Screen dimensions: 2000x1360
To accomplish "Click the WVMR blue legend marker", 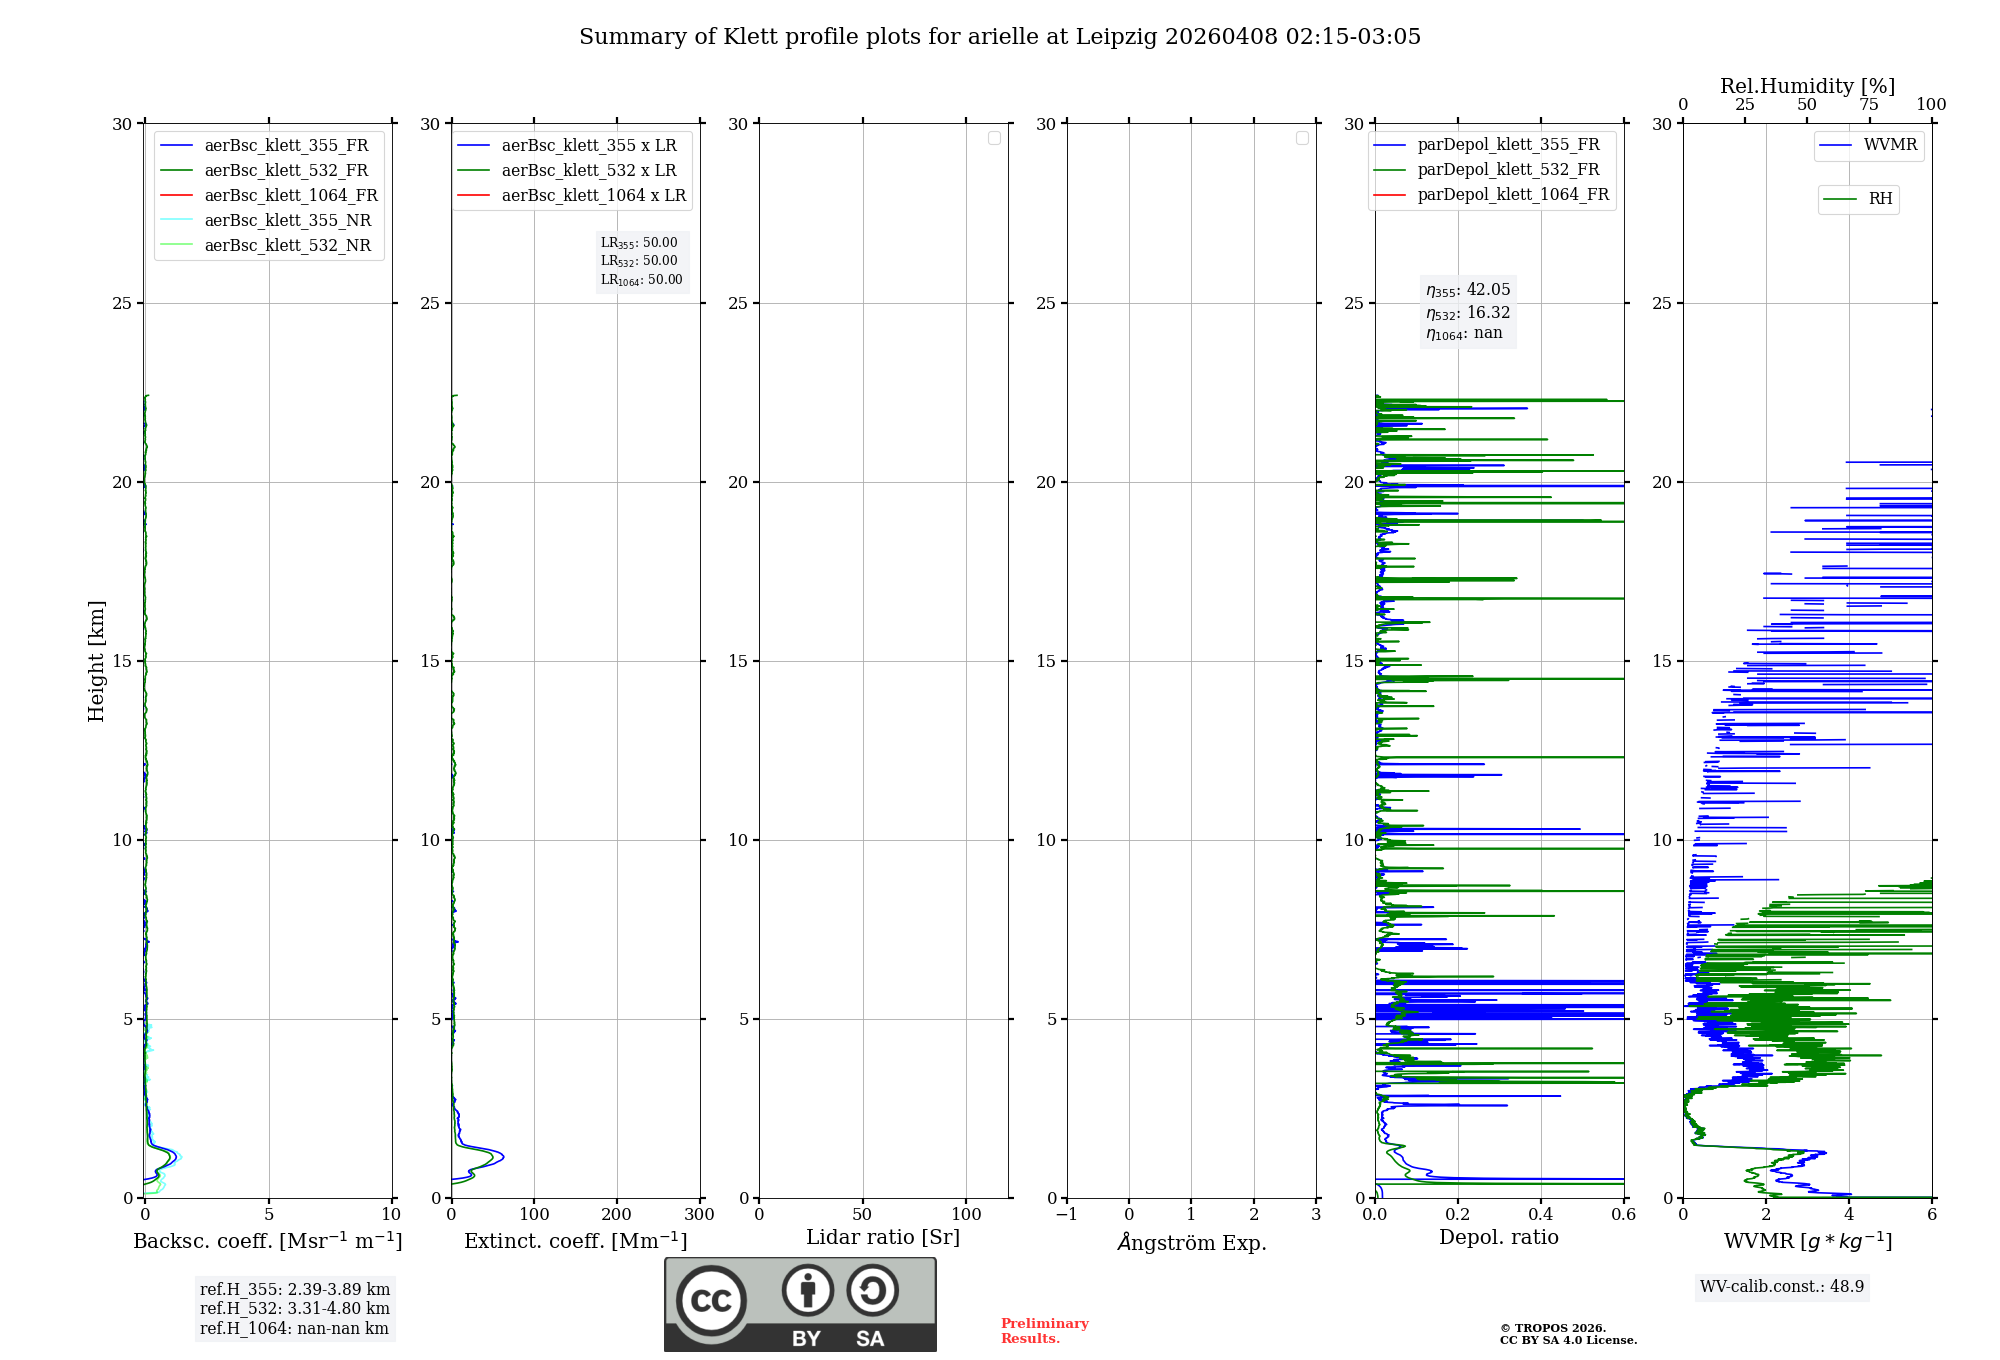I will tap(1835, 146).
